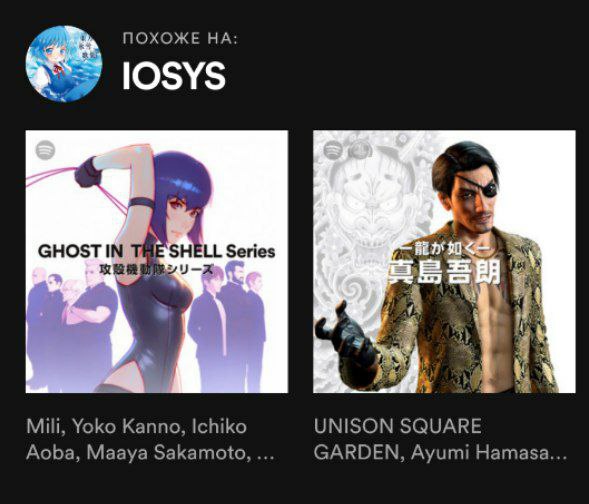Click the 攻殻機動隊シリーズ subtitle
The height and width of the screenshot is (504, 589).
coord(156,269)
